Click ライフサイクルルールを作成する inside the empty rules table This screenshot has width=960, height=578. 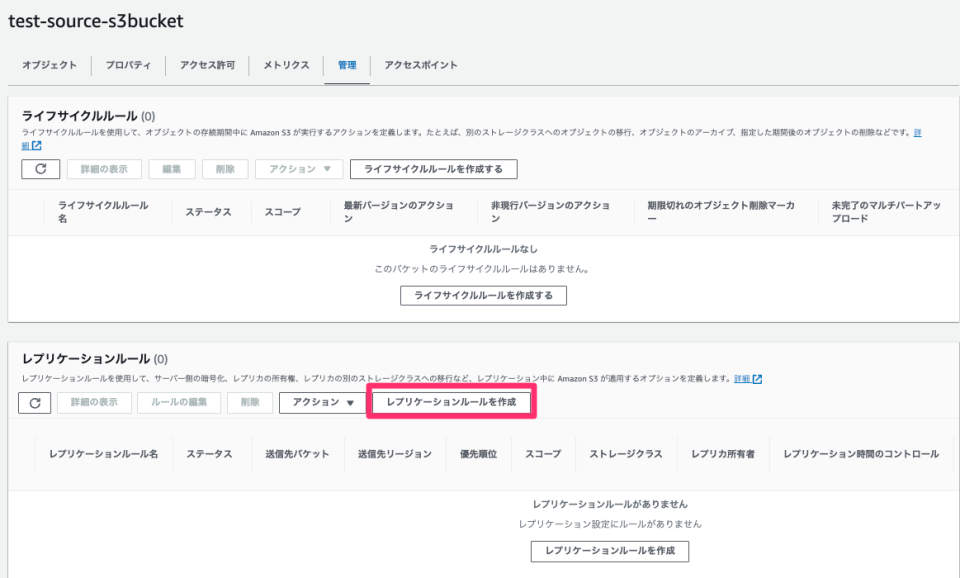point(483,295)
